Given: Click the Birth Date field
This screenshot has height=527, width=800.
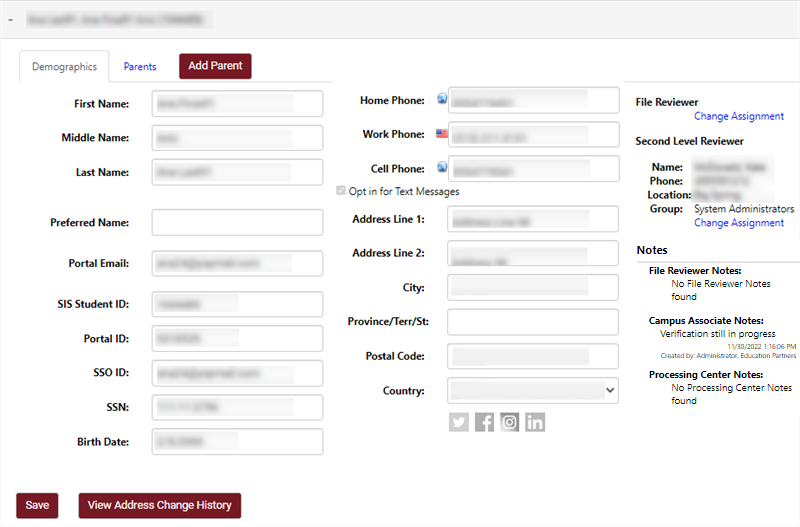Looking at the screenshot, I should pyautogui.click(x=237, y=442).
